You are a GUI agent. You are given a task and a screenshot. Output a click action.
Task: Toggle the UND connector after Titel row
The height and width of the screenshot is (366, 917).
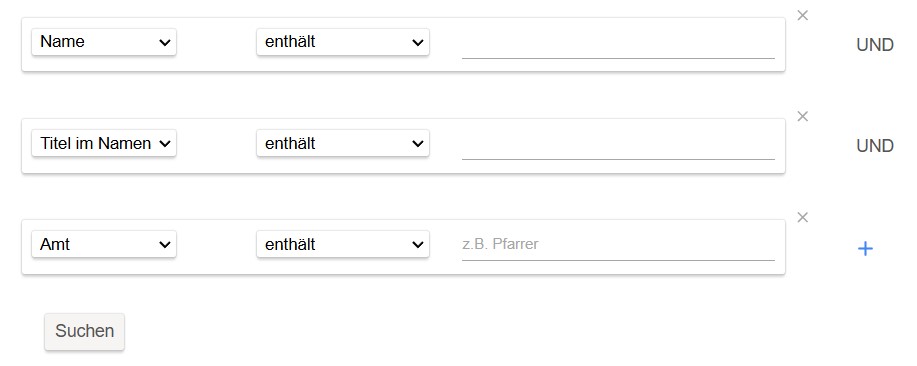(875, 146)
